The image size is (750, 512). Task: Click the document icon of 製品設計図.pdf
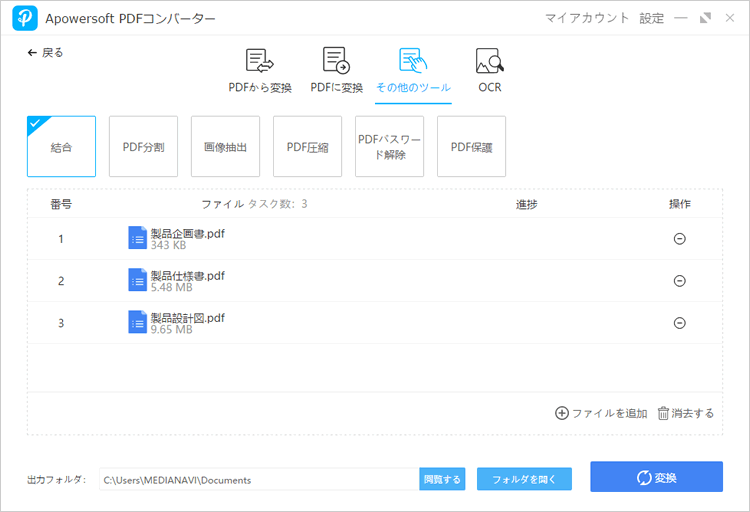(x=137, y=322)
